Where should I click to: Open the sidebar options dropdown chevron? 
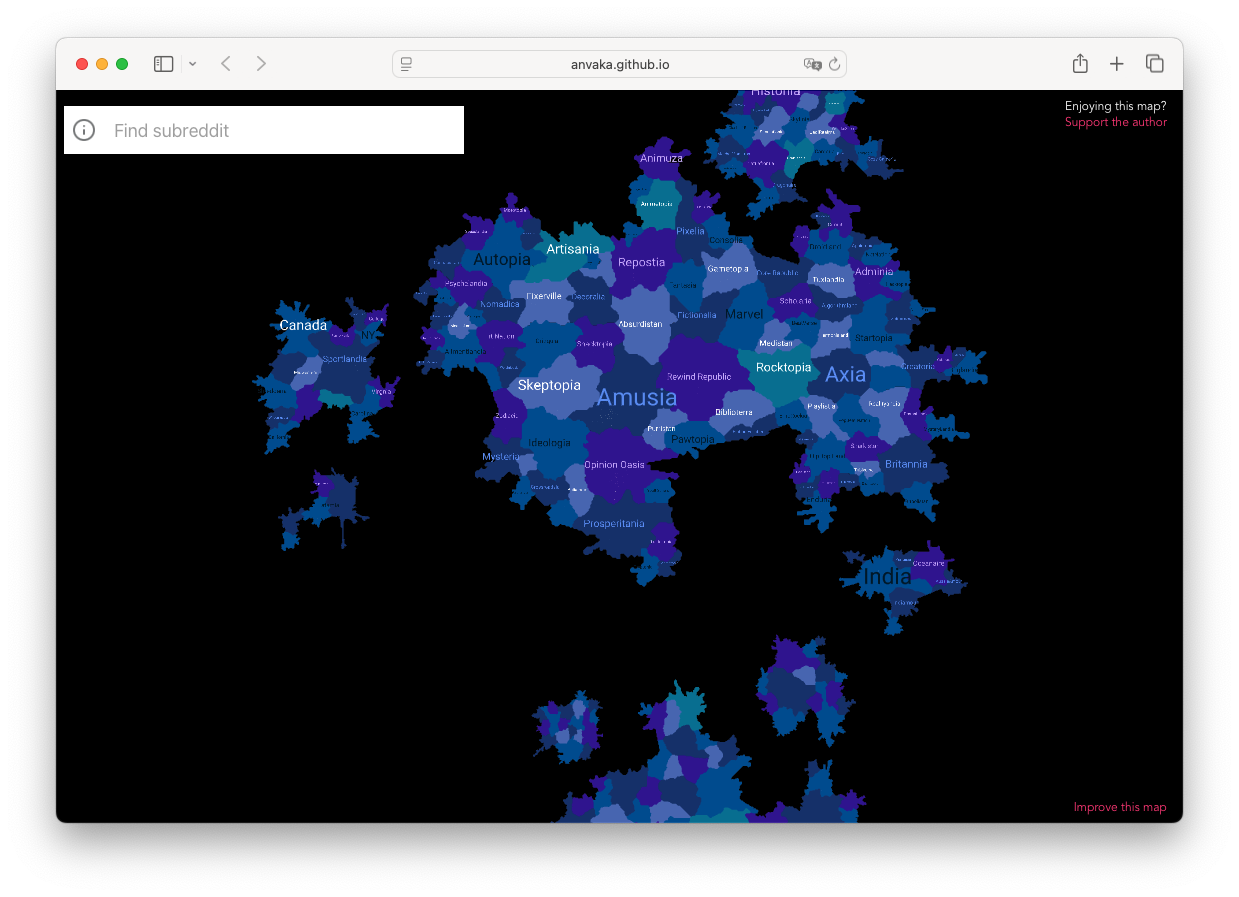pyautogui.click(x=192, y=64)
